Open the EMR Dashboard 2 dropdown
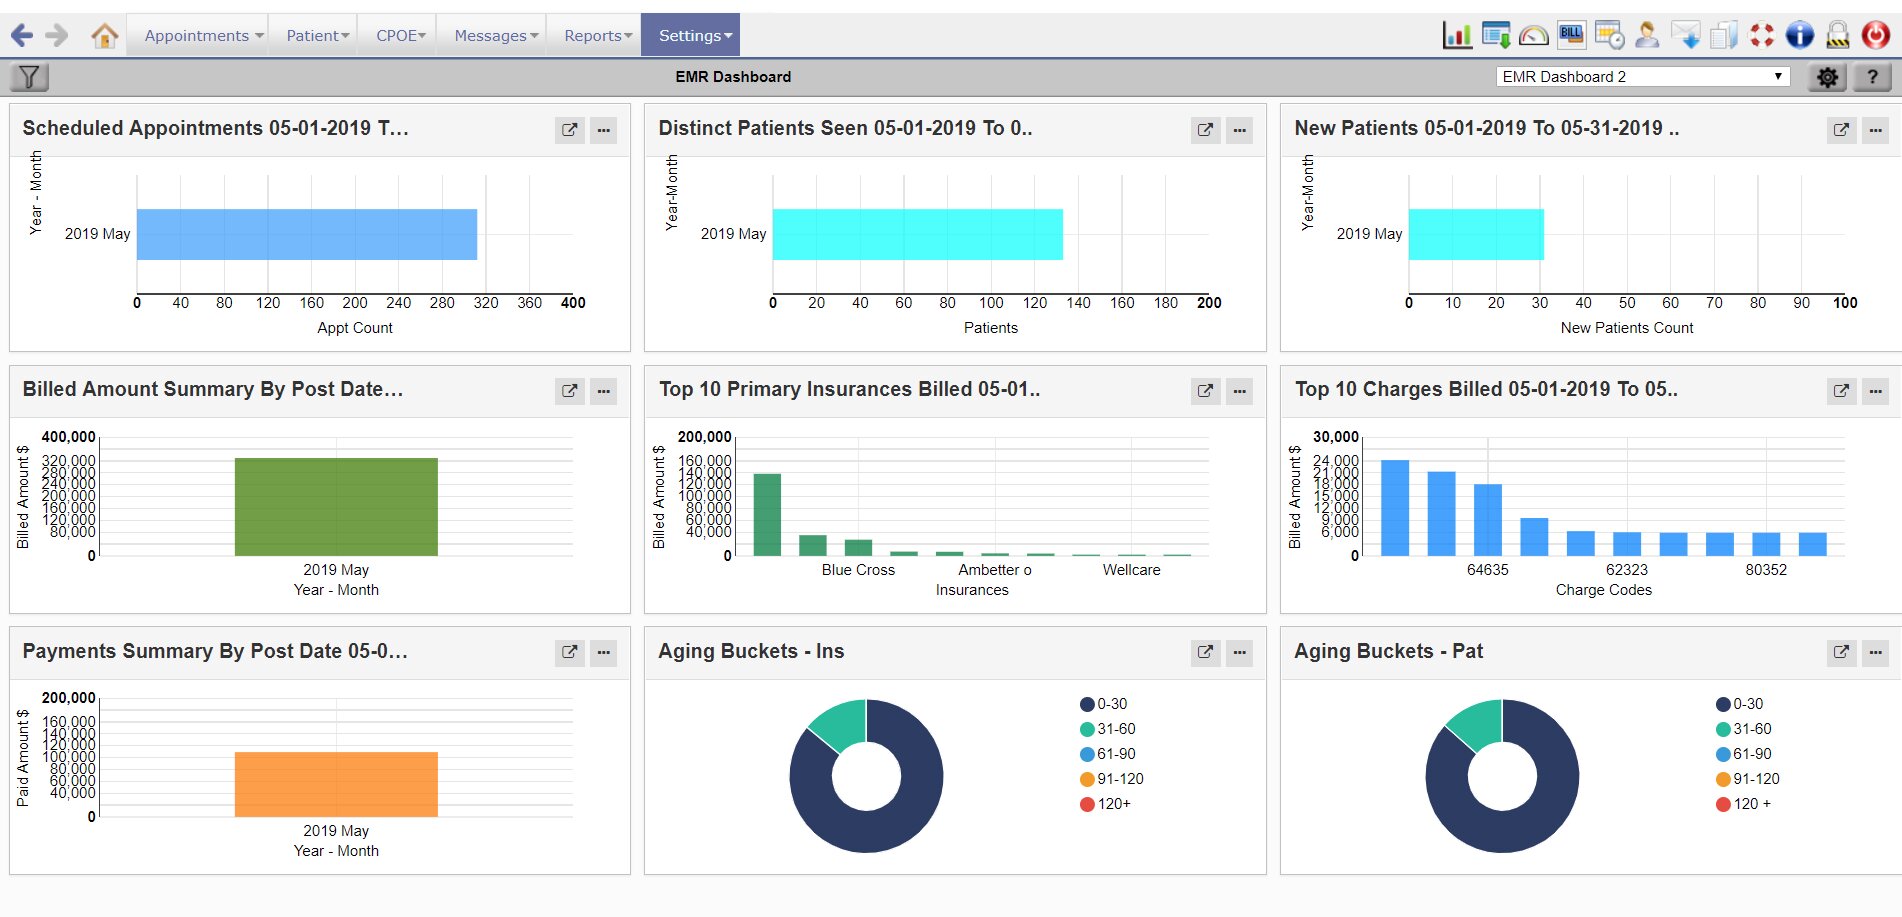The height and width of the screenshot is (917, 1902). point(1642,77)
